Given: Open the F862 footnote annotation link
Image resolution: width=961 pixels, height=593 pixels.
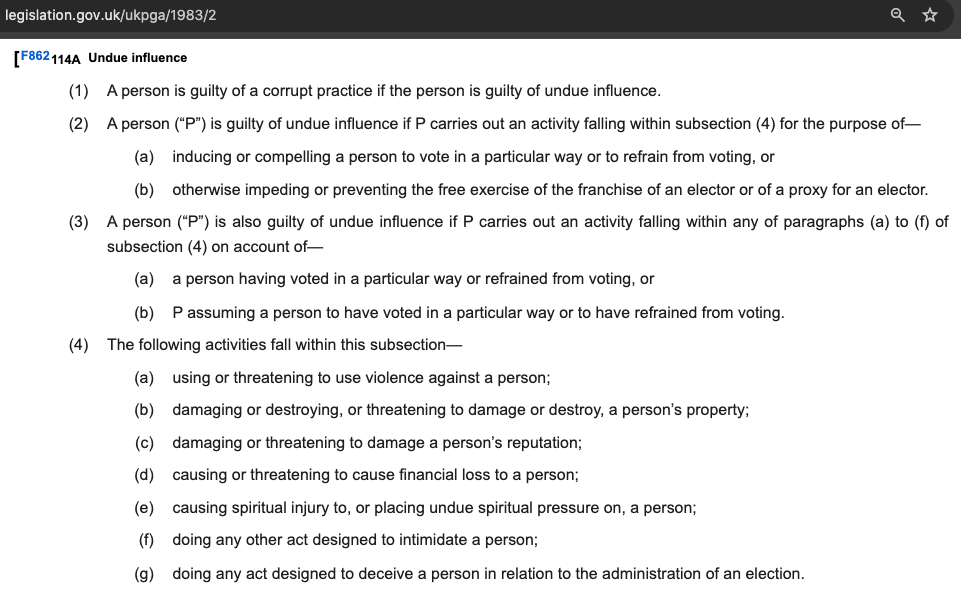Looking at the screenshot, I should (35, 57).
